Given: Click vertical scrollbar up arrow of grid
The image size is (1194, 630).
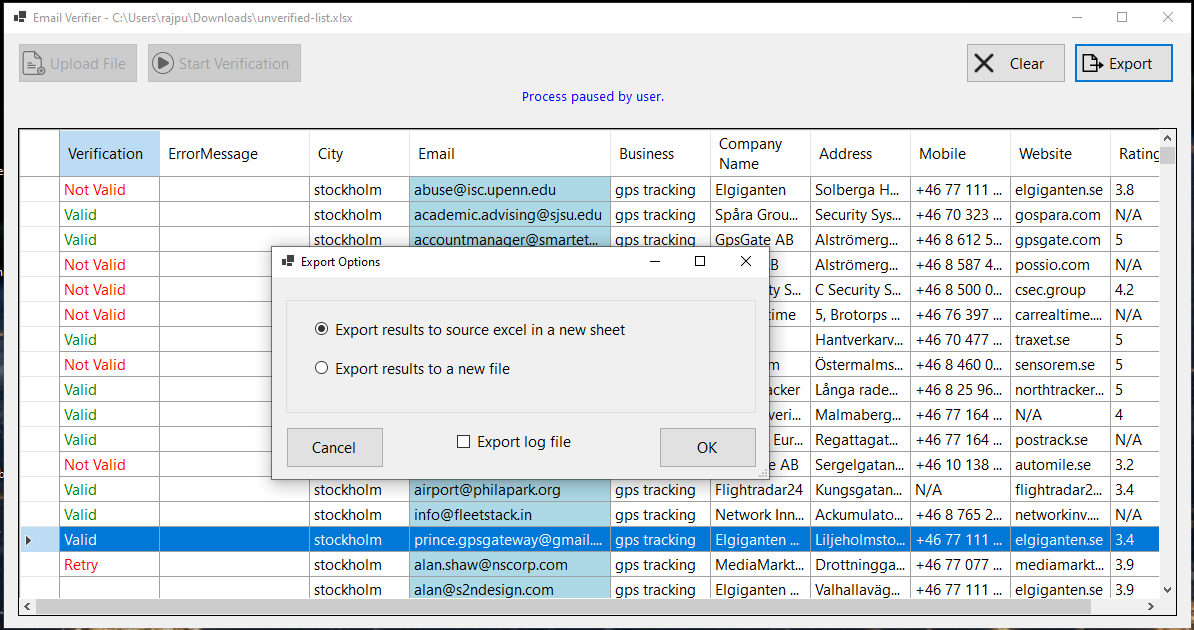Looking at the screenshot, I should pos(1167,138).
